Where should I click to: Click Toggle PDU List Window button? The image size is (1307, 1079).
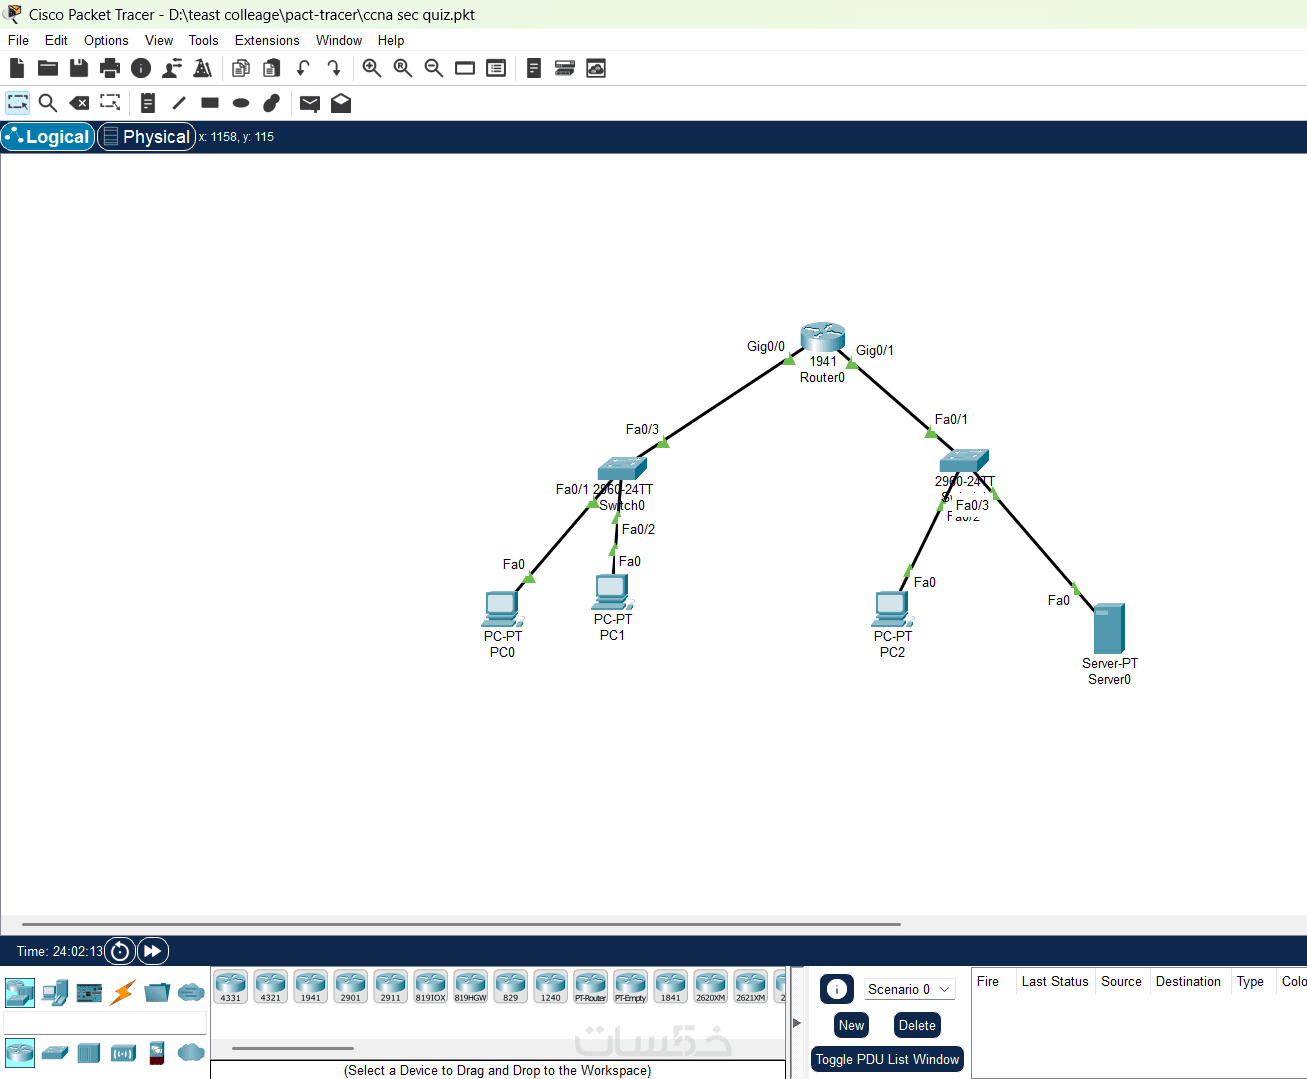tap(887, 1059)
